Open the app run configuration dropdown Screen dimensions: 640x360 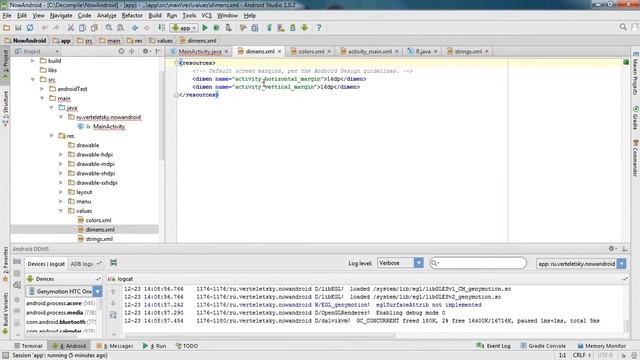184,28
